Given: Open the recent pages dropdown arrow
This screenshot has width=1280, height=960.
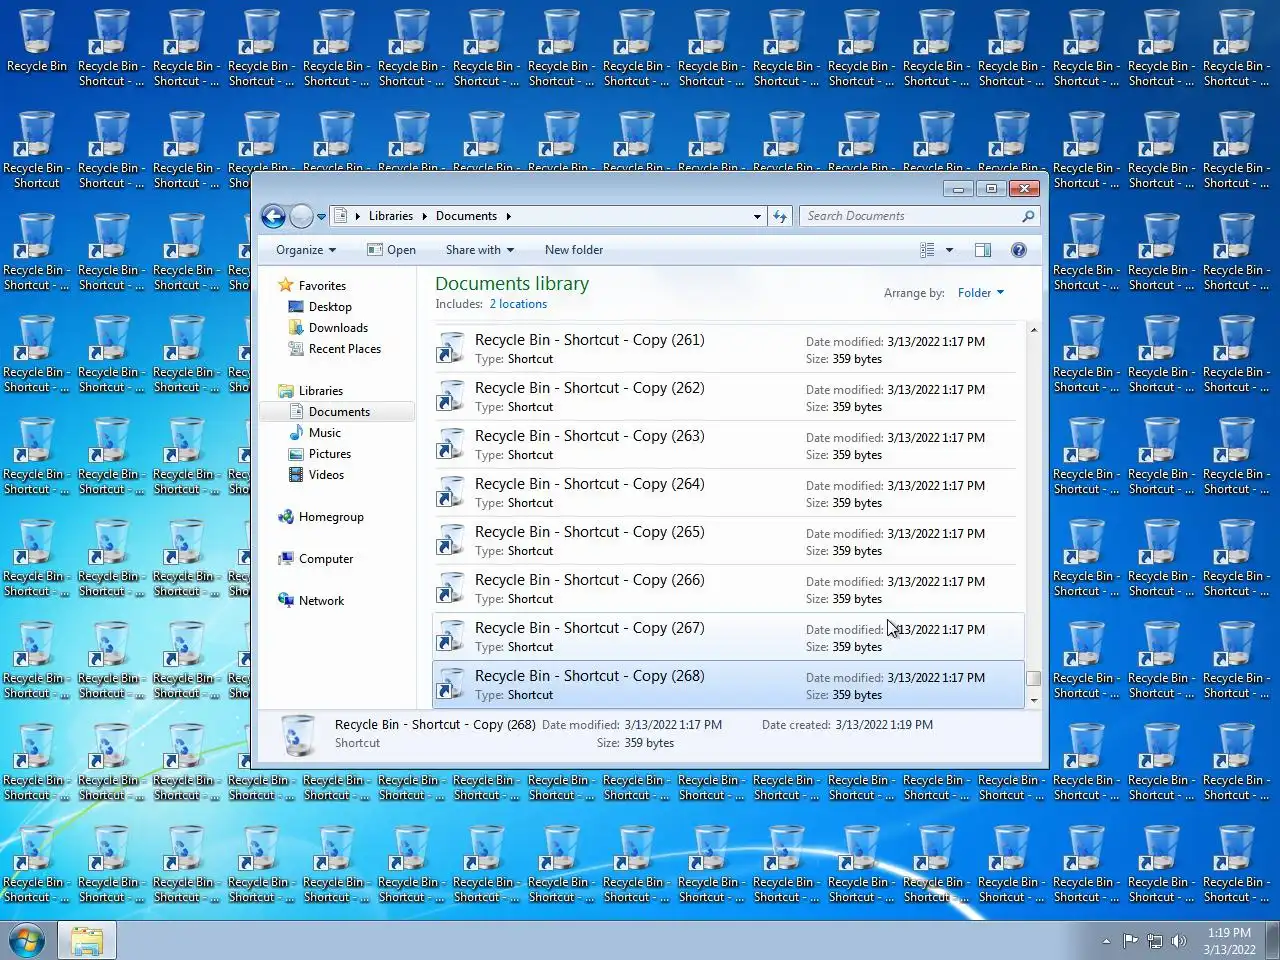Looking at the screenshot, I should [x=321, y=217].
